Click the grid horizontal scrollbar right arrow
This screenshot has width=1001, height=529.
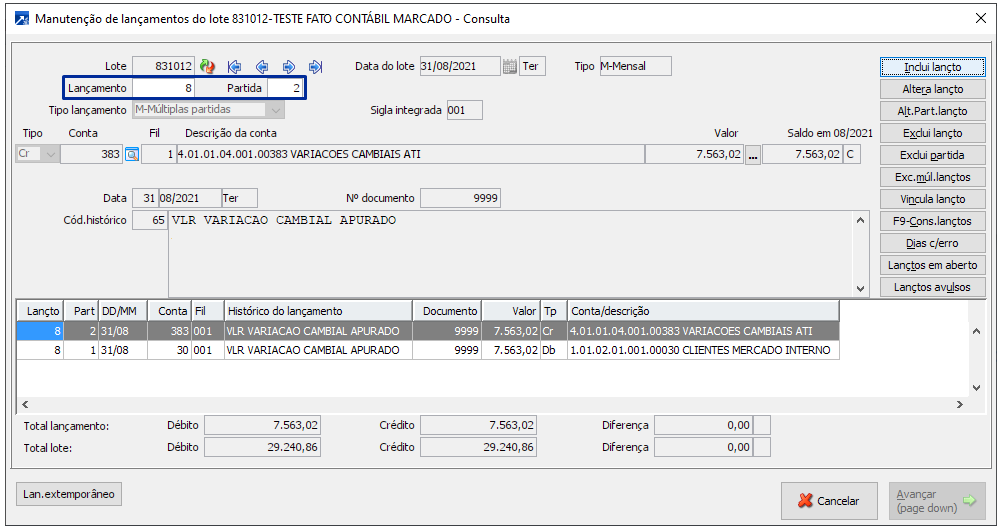pyautogui.click(x=959, y=405)
